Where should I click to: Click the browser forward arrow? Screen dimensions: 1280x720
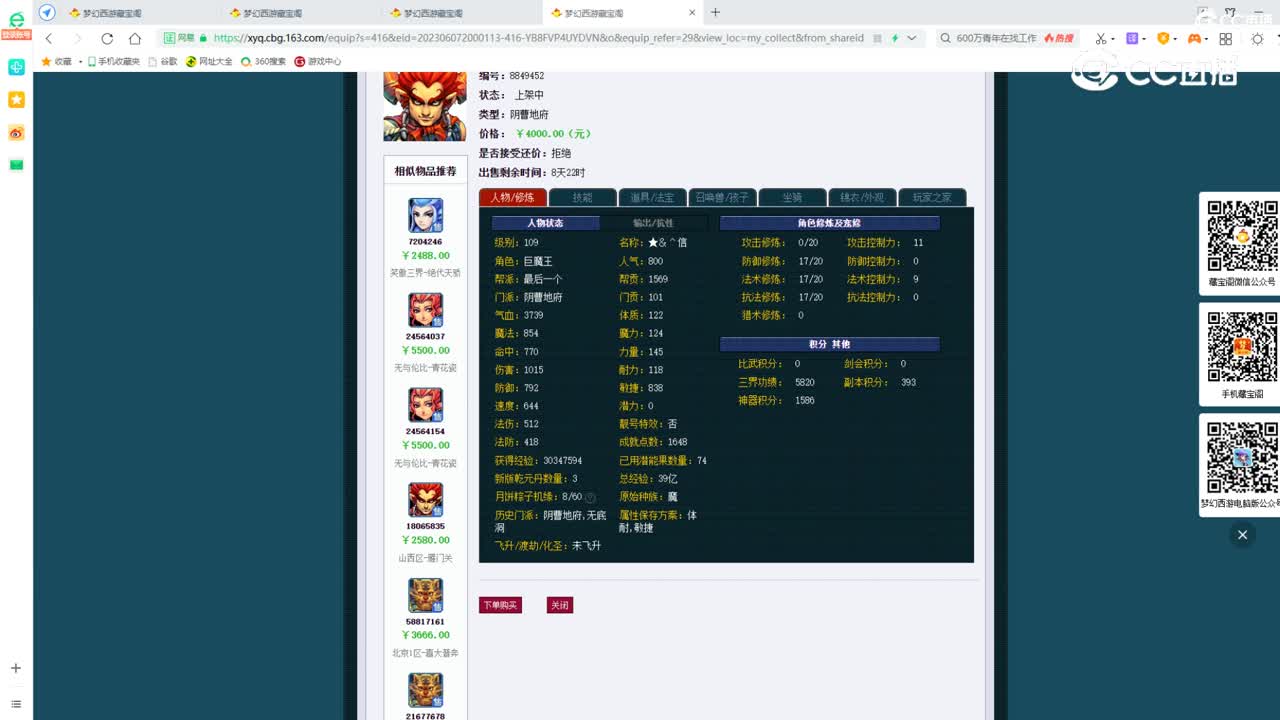coord(77,39)
